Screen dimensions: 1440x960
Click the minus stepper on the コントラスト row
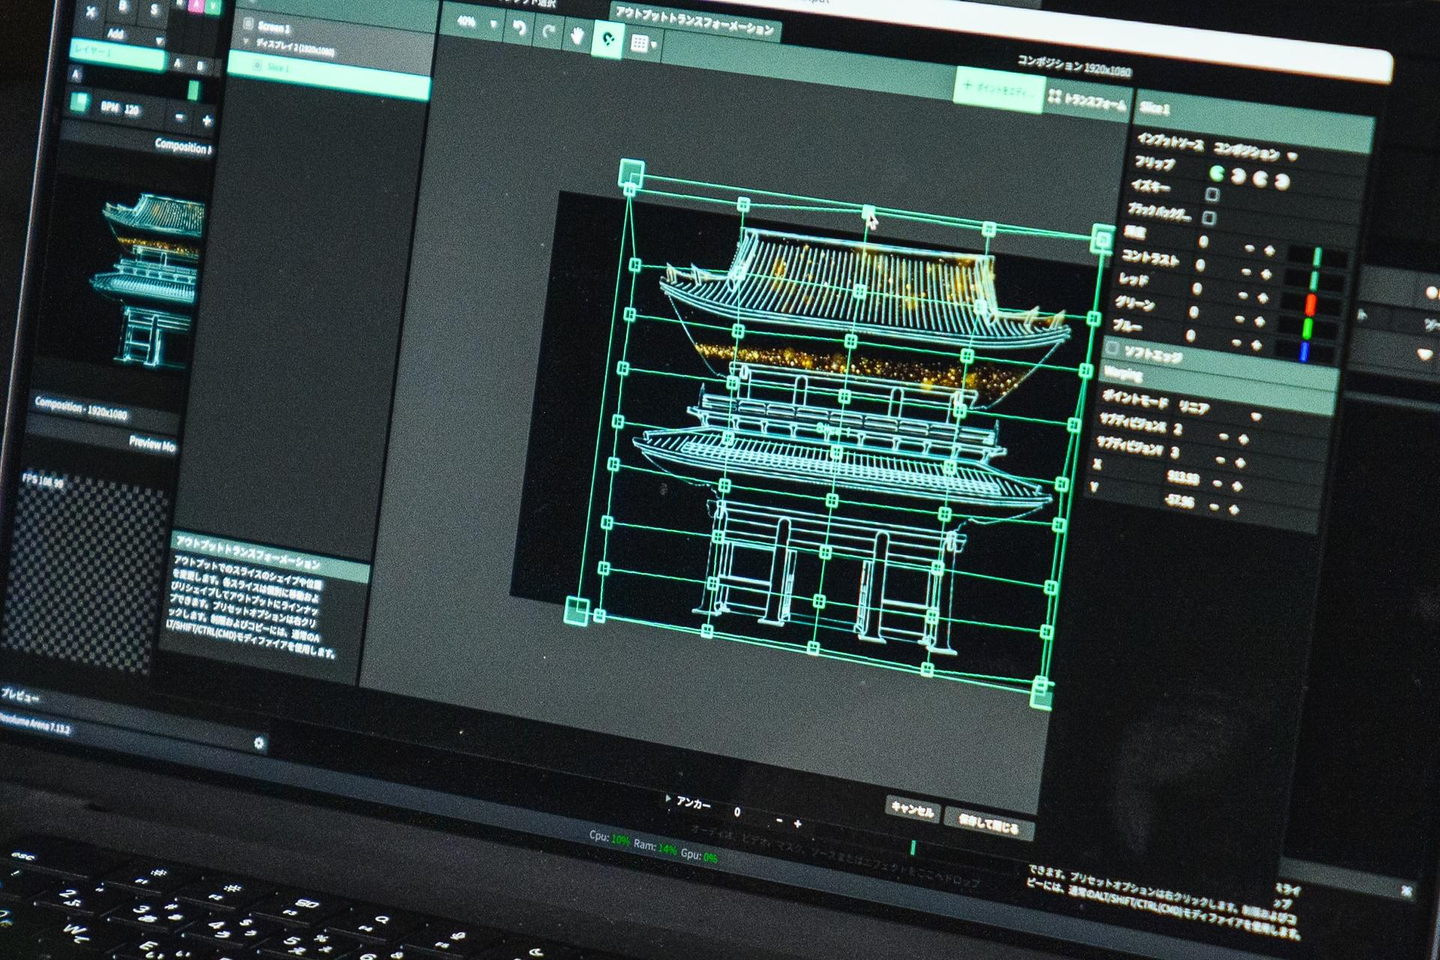(1245, 273)
